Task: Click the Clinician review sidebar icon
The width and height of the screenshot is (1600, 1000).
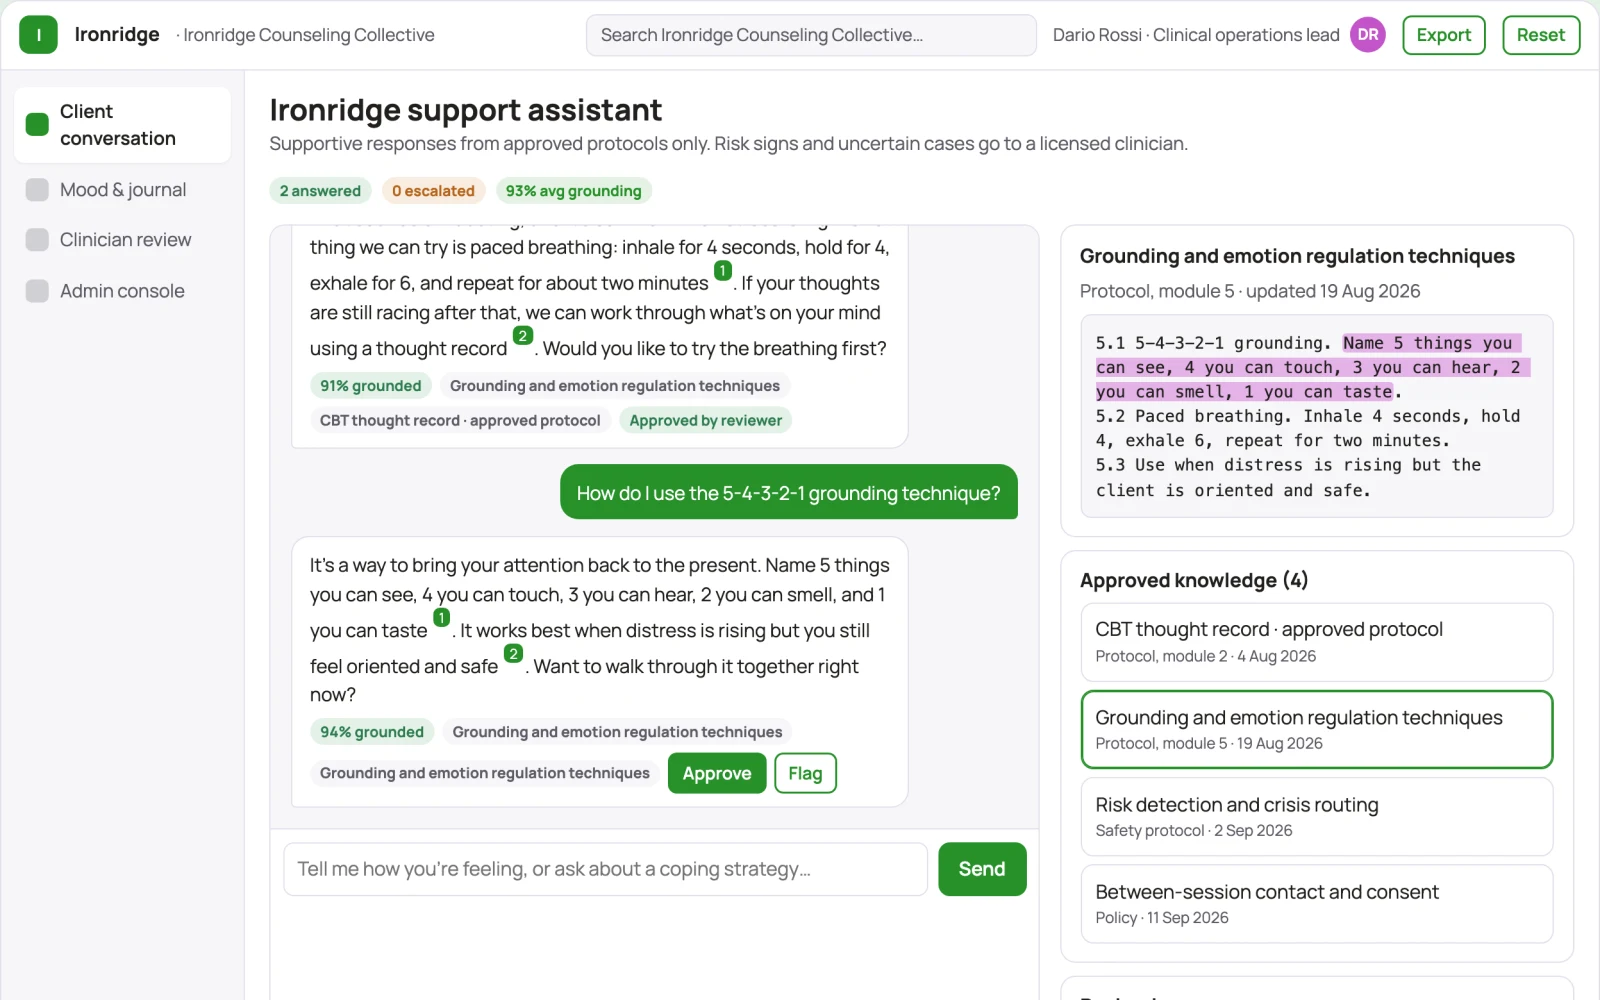Action: pos(37,240)
